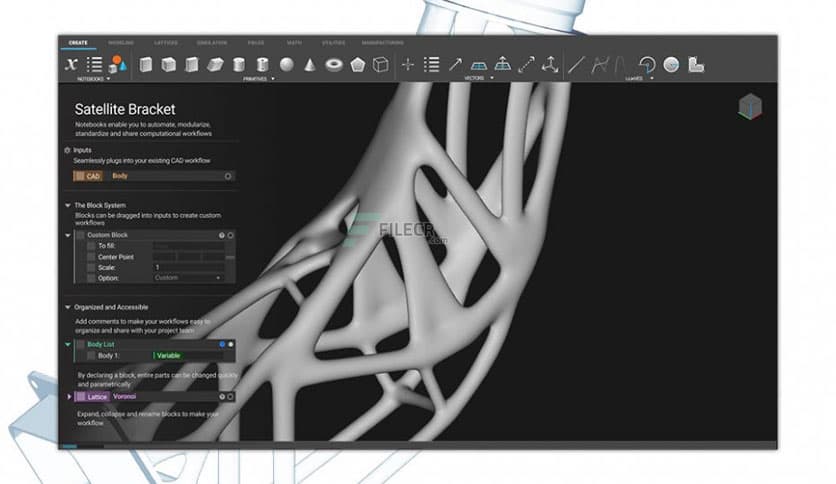Select the flat plane grid icon
836x484 pixels.
(479, 65)
